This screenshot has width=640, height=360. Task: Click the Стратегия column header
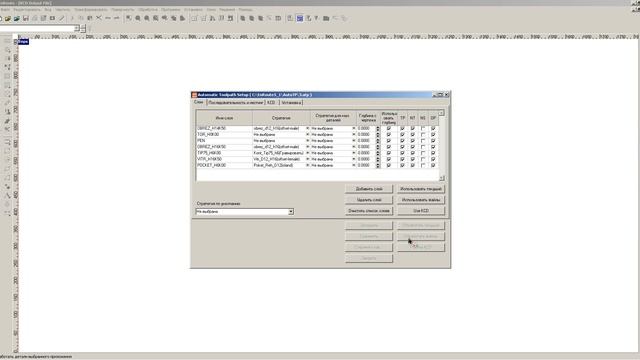[x=281, y=118]
